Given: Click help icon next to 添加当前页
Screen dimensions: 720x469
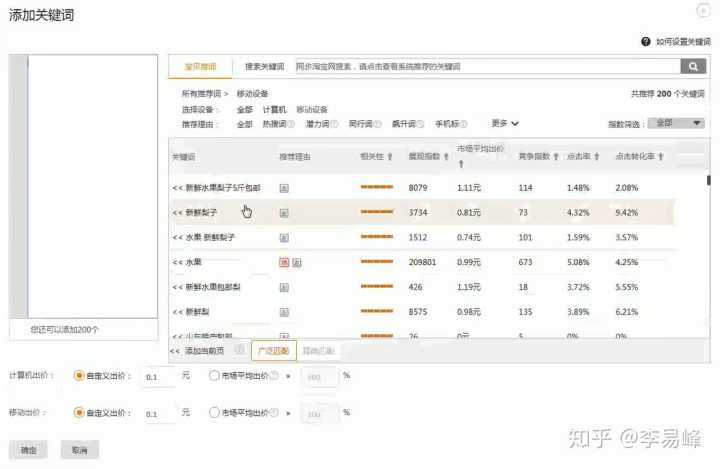Looking at the screenshot, I should pyautogui.click(x=239, y=351).
